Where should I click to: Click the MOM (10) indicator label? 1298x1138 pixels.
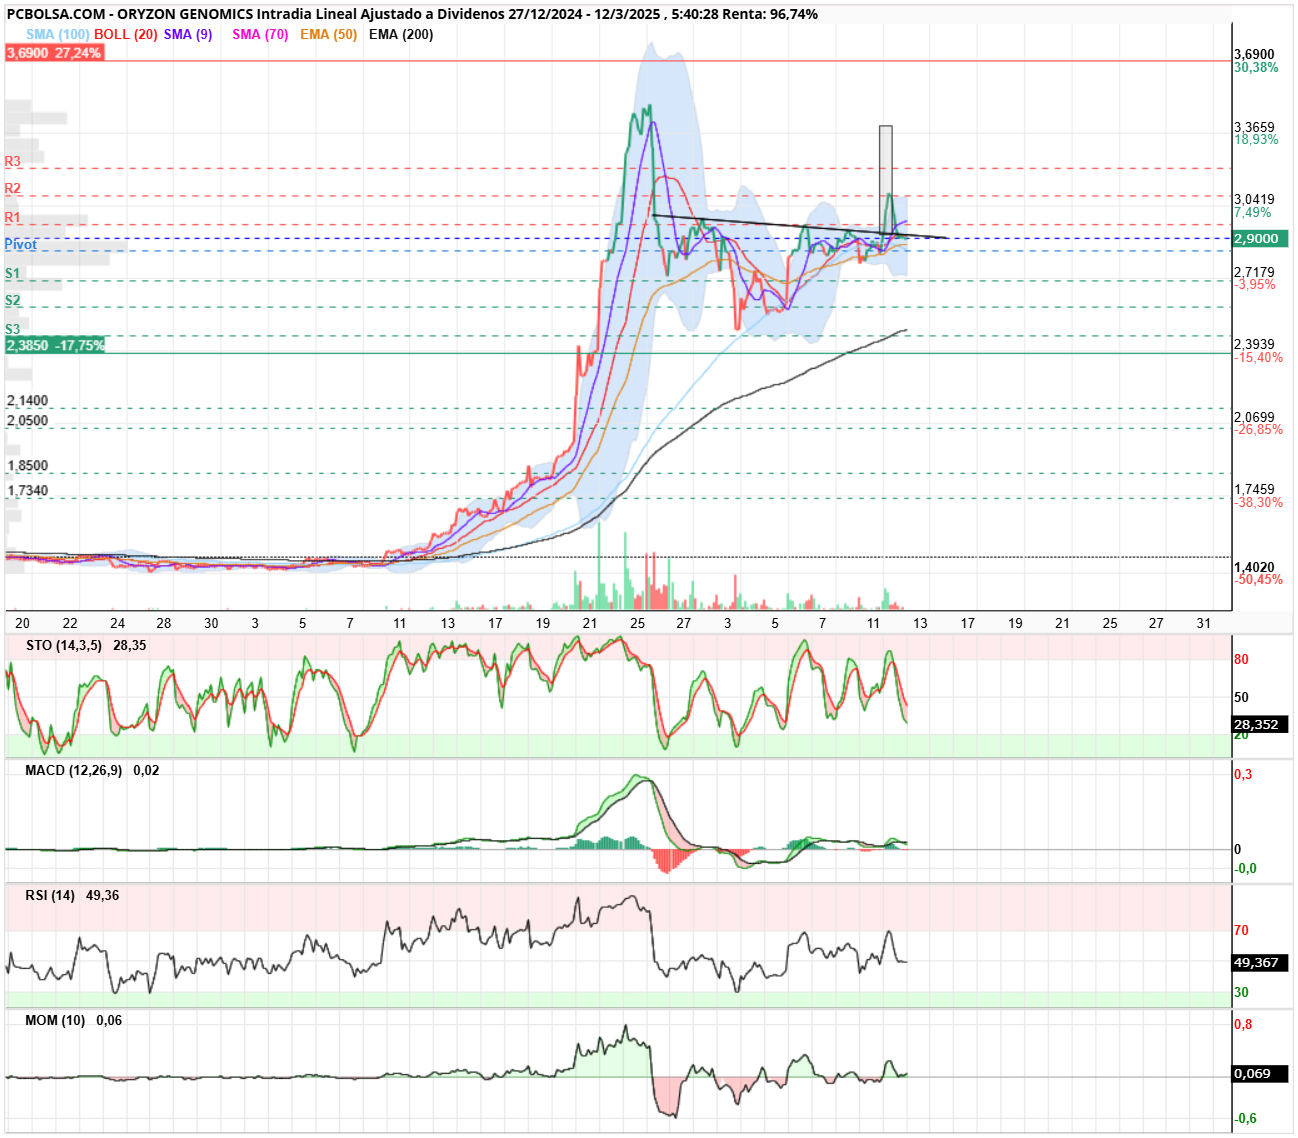(55, 1020)
